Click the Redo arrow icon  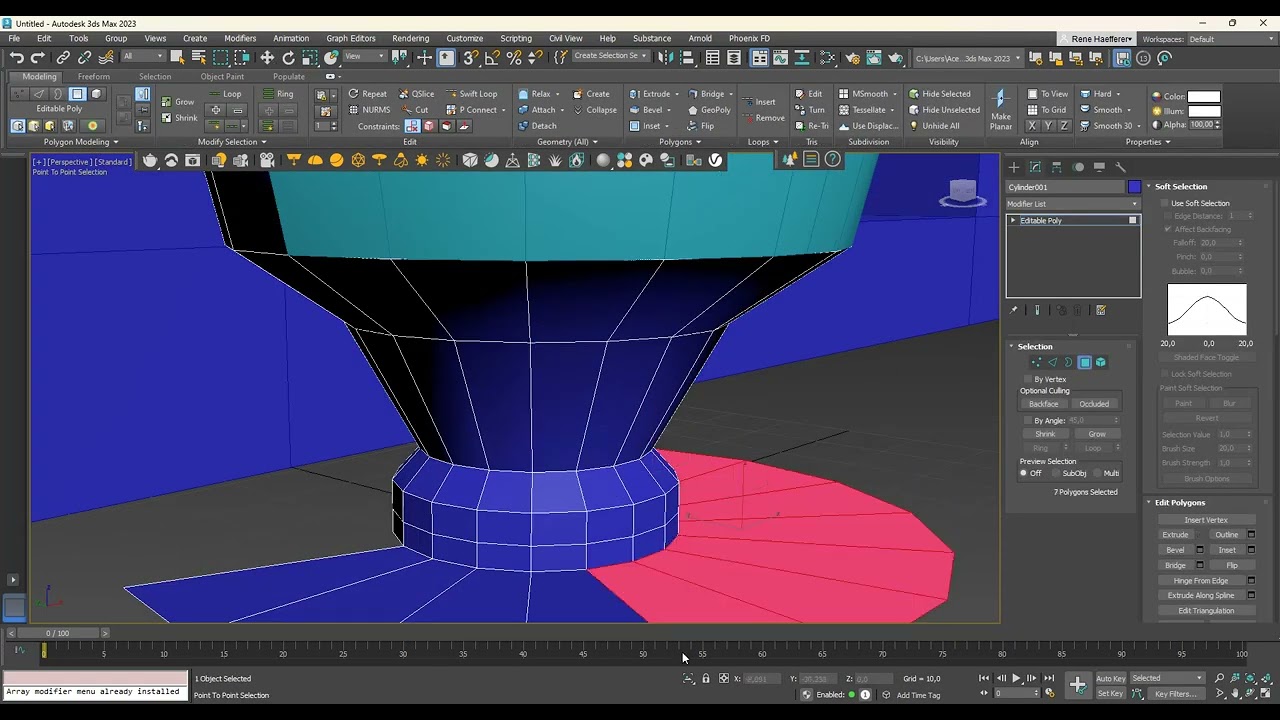(38, 58)
